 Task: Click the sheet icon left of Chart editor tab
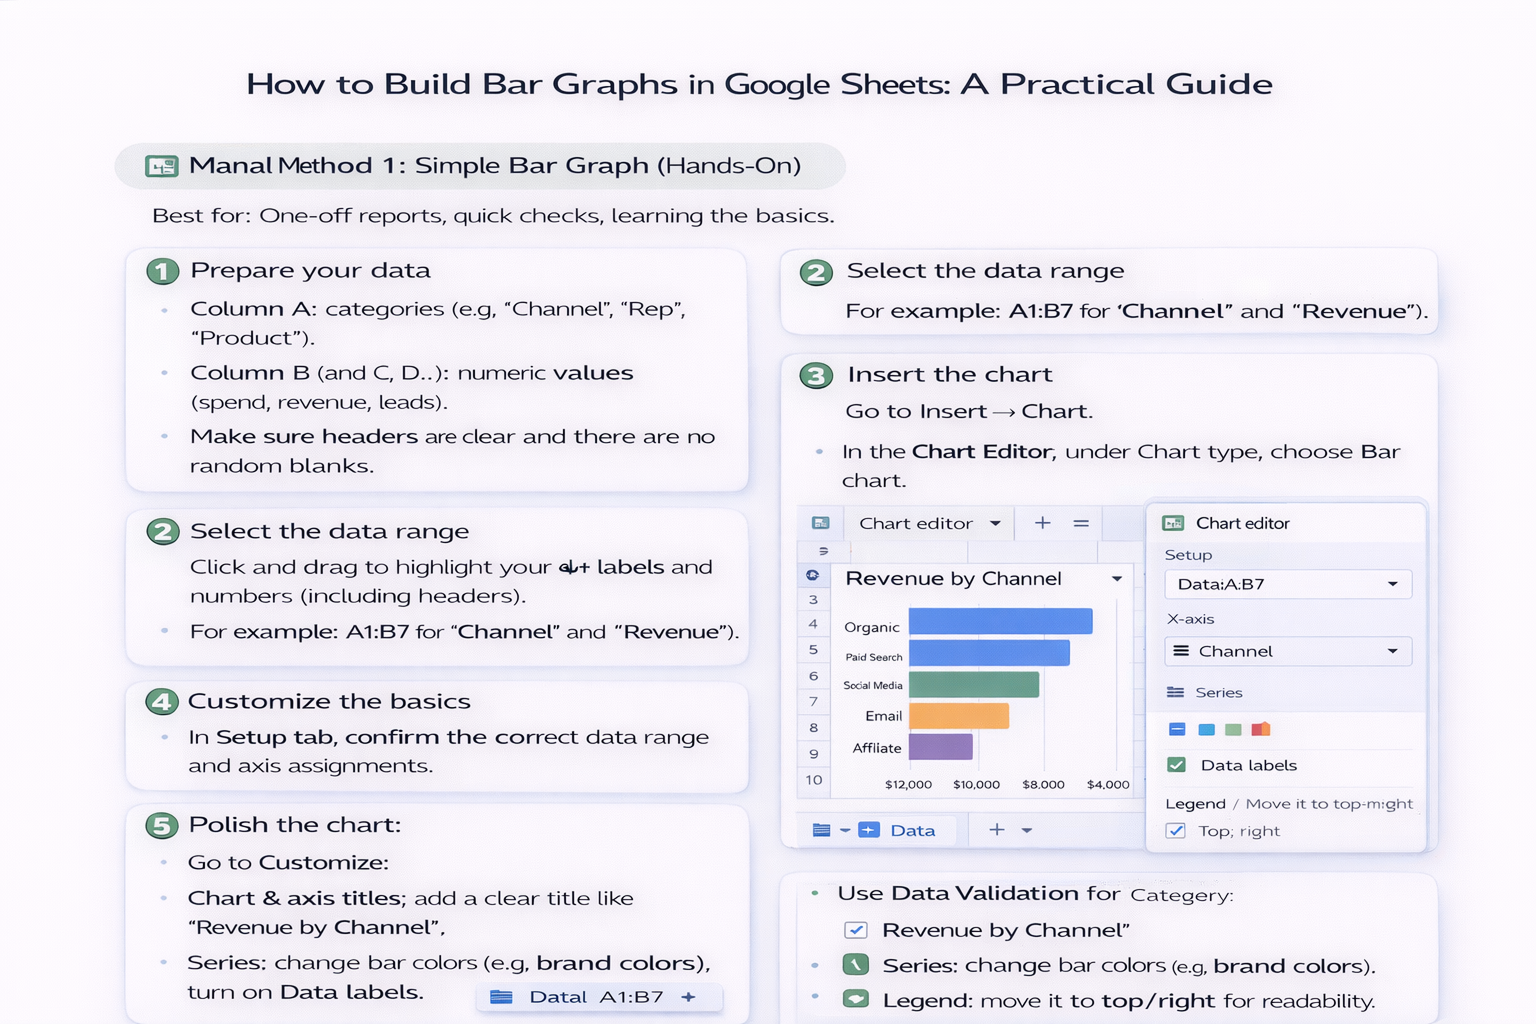click(x=821, y=523)
